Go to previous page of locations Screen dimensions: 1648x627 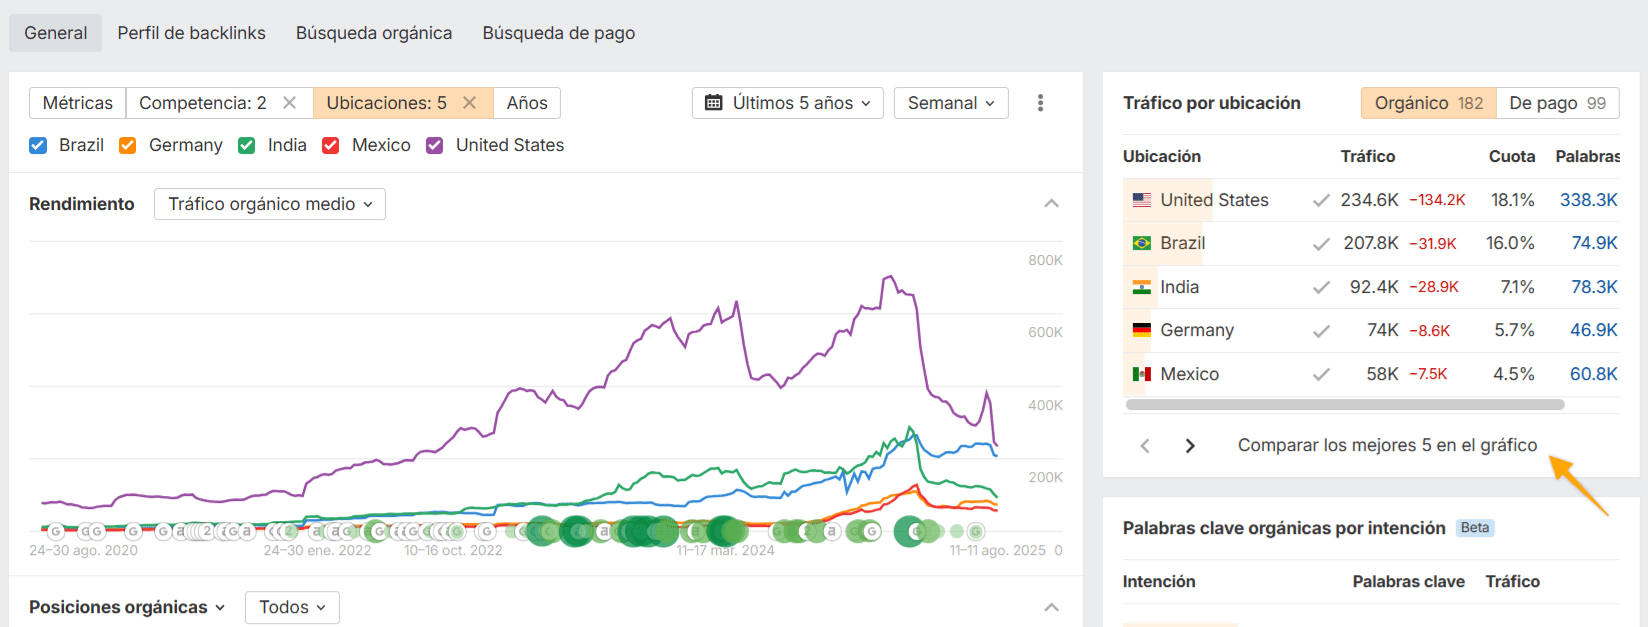[x=1145, y=446]
